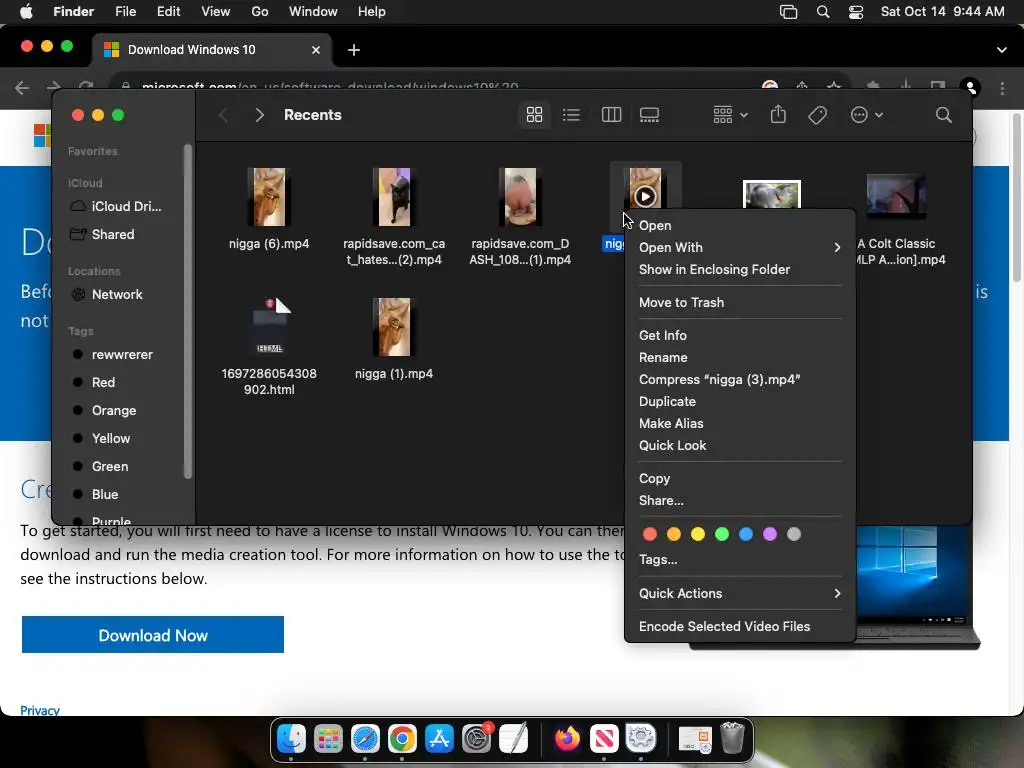Open the Action ellipsis menu in Finder toolbar
The height and width of the screenshot is (768, 1024).
tap(867, 115)
